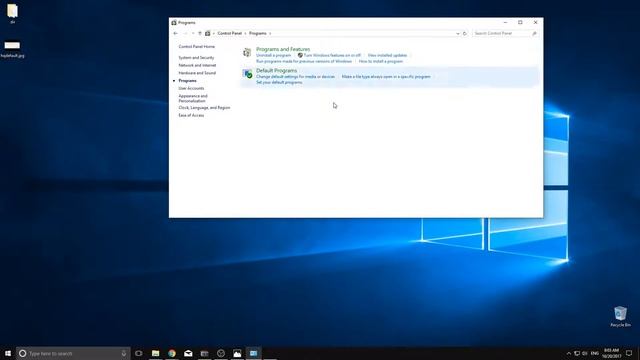Open Clock, Language, and Region category
This screenshot has height=360, width=640.
(x=204, y=108)
